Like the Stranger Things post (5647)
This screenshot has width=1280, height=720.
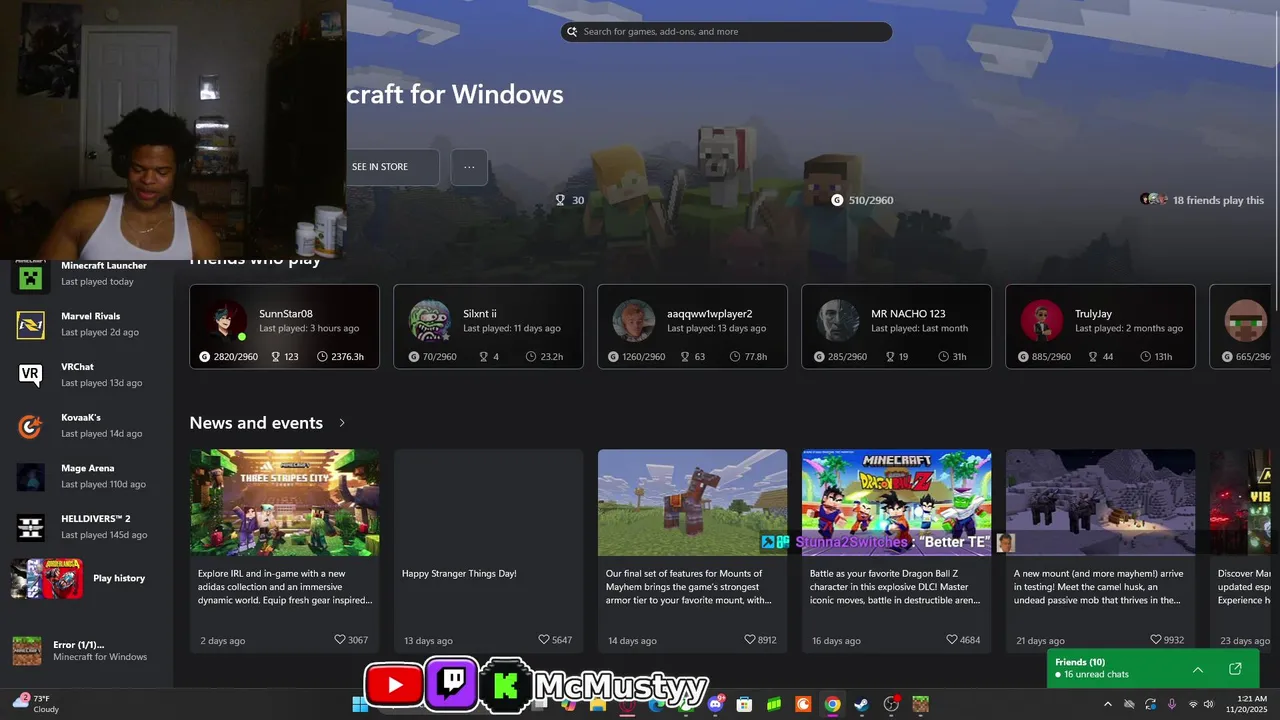click(555, 640)
